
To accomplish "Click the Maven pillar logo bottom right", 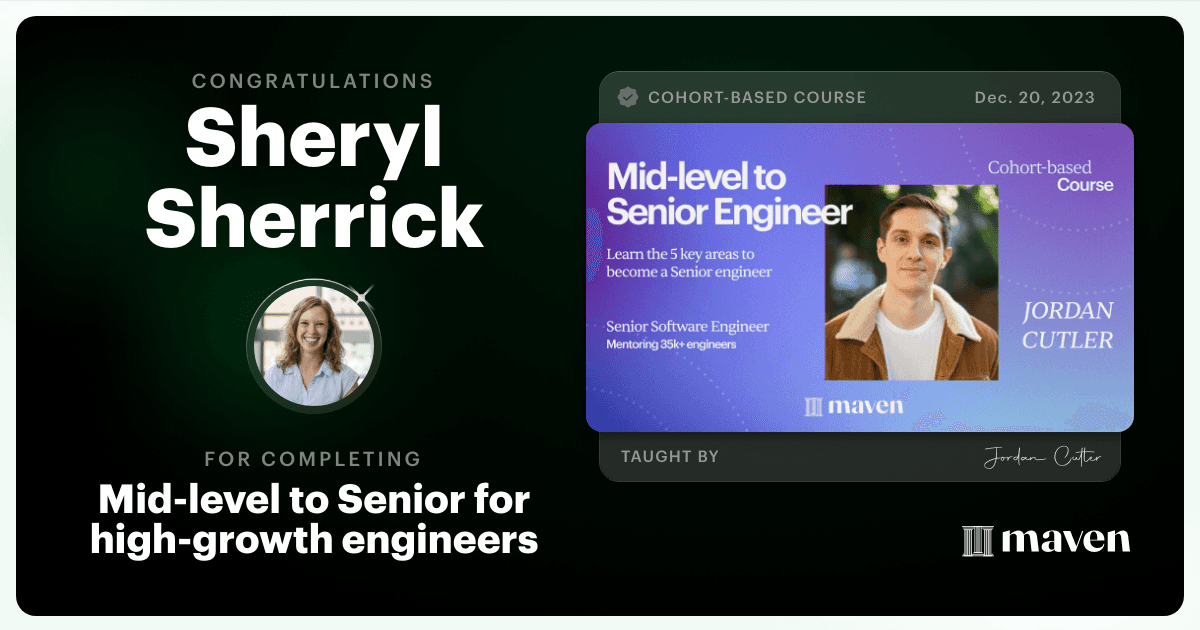I will point(1046,541).
